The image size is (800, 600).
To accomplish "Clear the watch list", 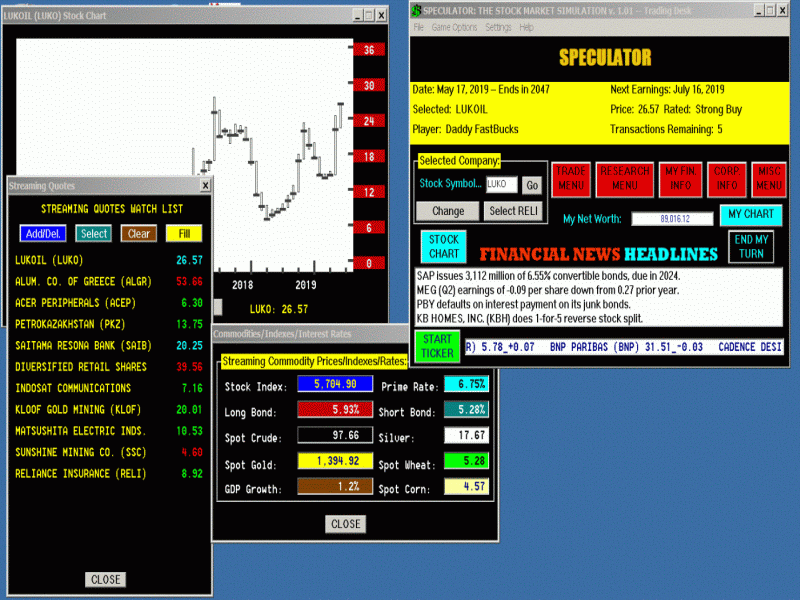I will click(137, 233).
